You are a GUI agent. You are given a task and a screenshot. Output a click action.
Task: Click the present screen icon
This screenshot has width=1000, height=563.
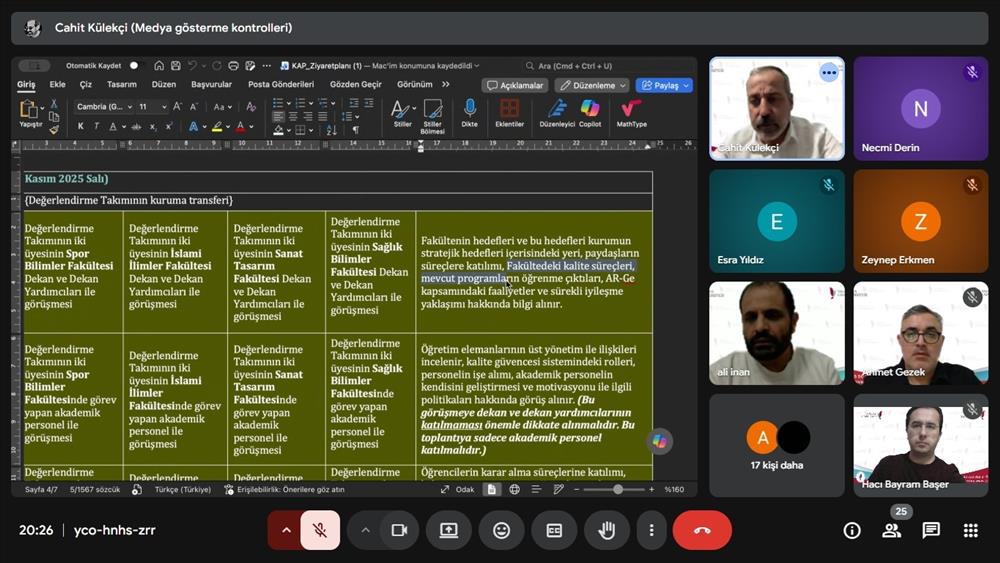click(449, 530)
